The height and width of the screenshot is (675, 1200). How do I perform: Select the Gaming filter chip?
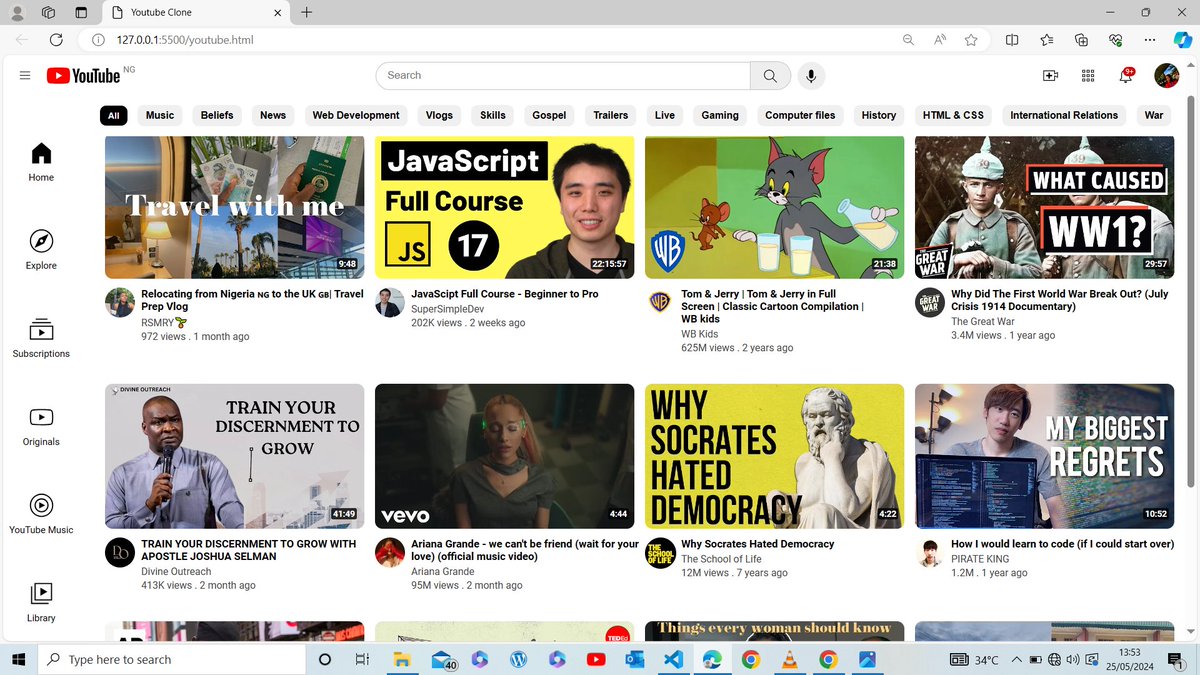(x=720, y=115)
